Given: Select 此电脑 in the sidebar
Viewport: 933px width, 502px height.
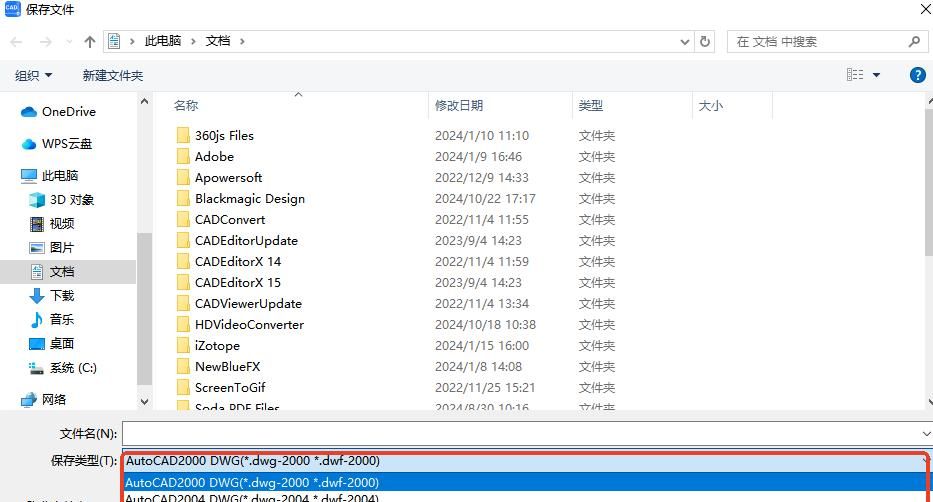Looking at the screenshot, I should coord(49,175).
